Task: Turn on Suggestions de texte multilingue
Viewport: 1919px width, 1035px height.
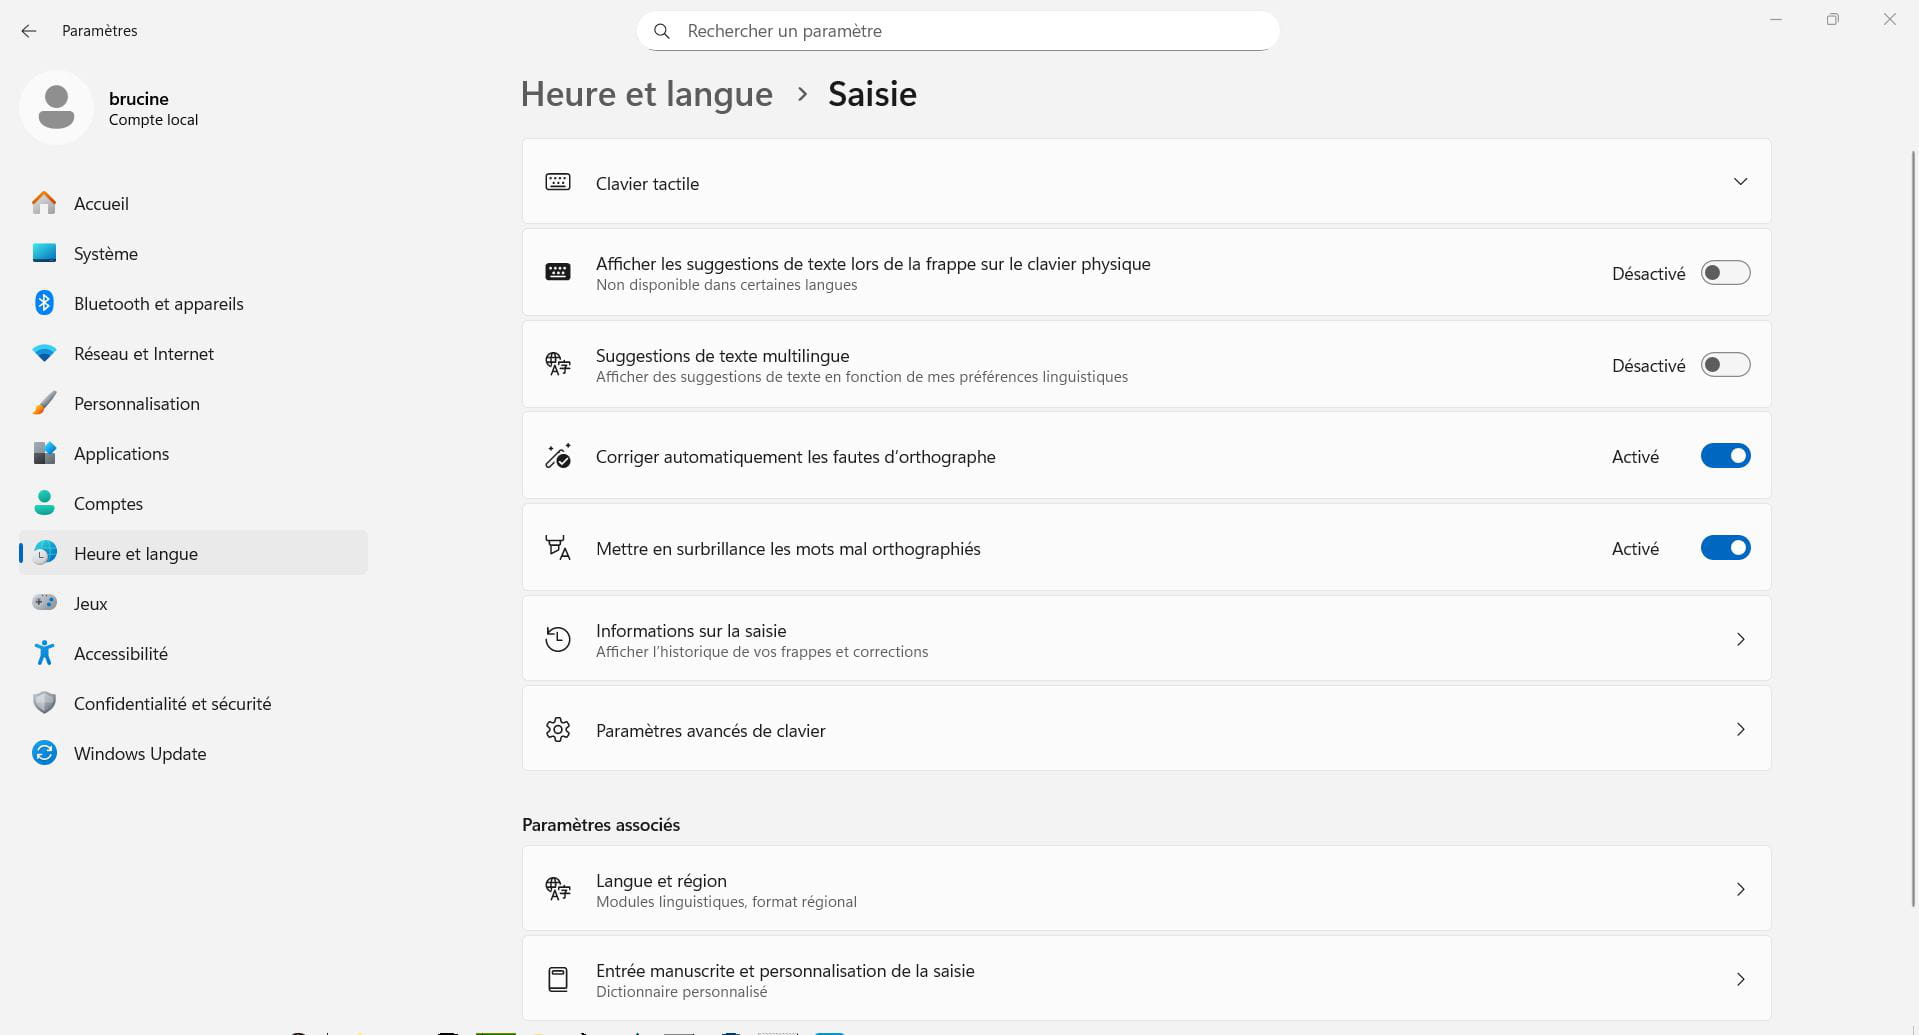Action: 1725,365
